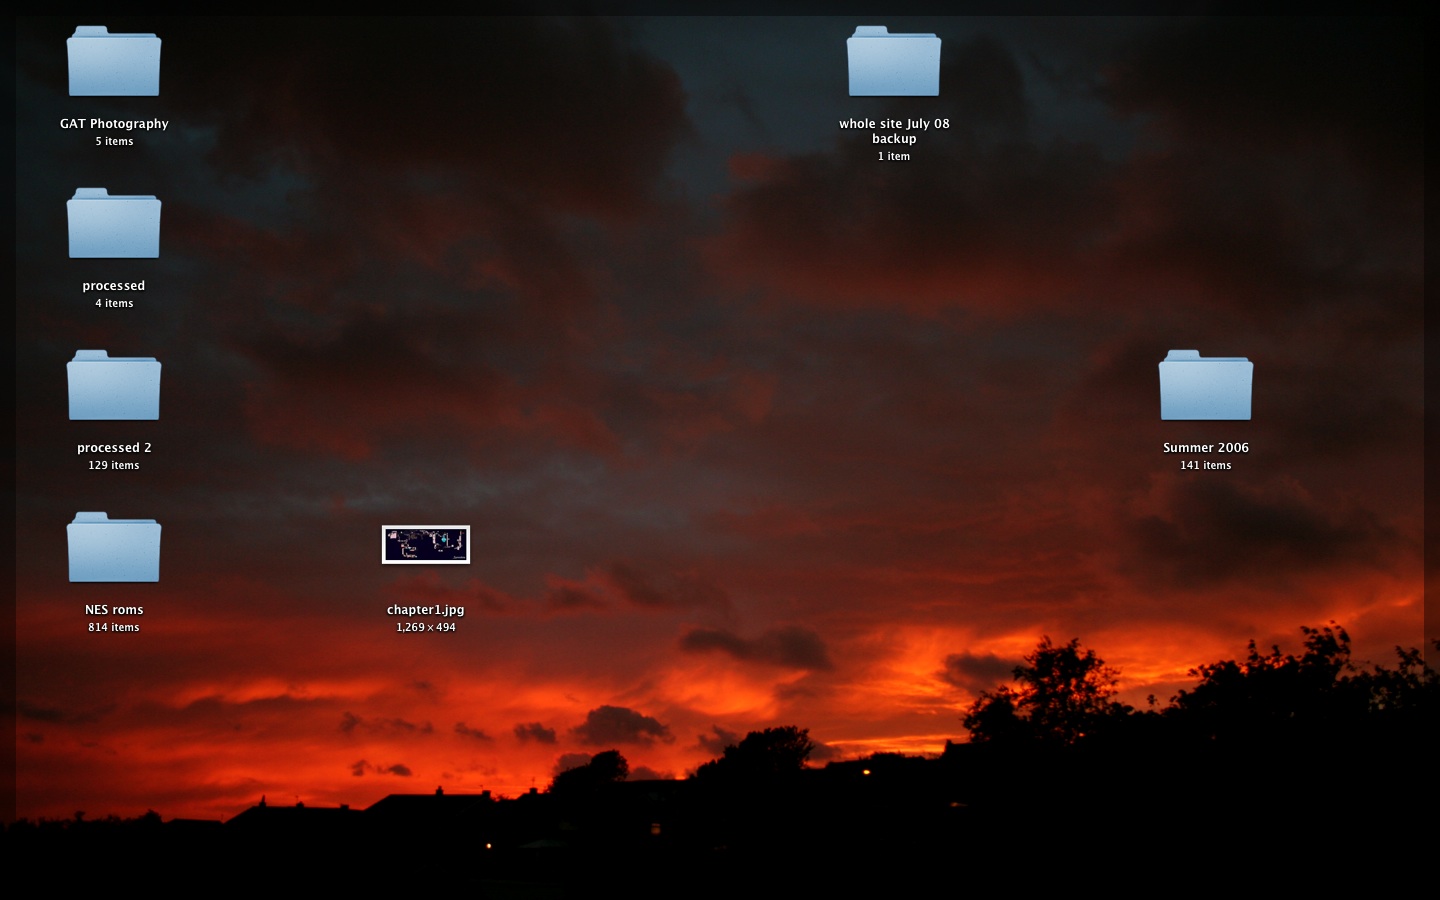This screenshot has width=1440, height=900.
Task: Click the '814 items' info text
Action: [114, 628]
